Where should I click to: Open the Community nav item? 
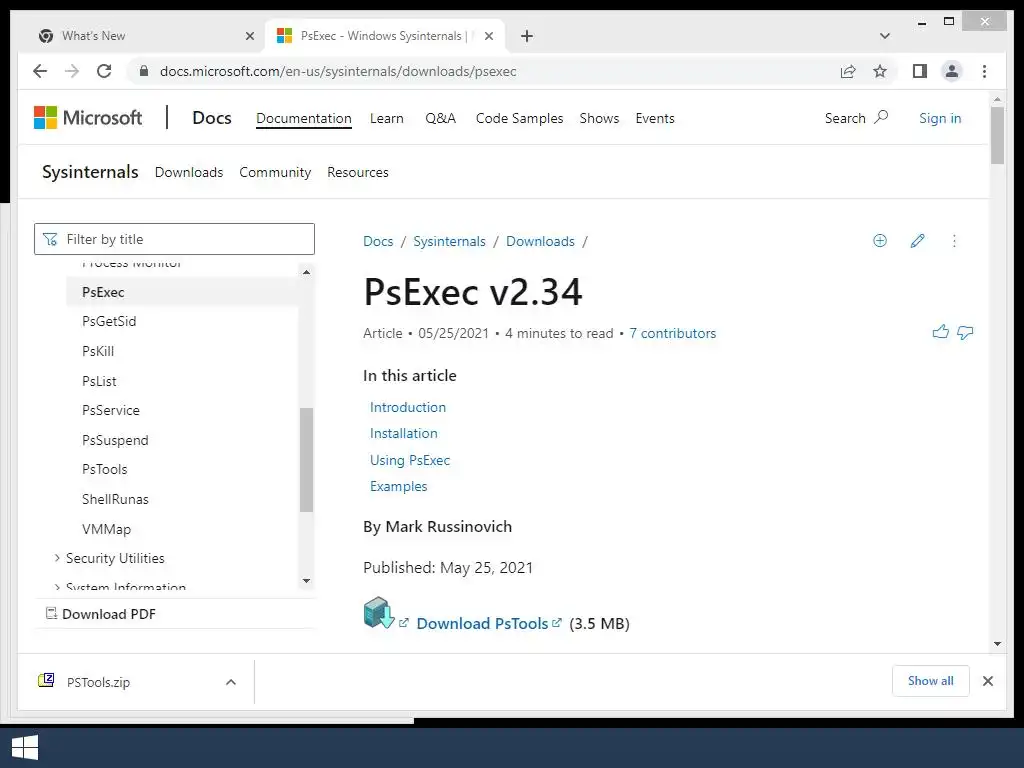[275, 172]
